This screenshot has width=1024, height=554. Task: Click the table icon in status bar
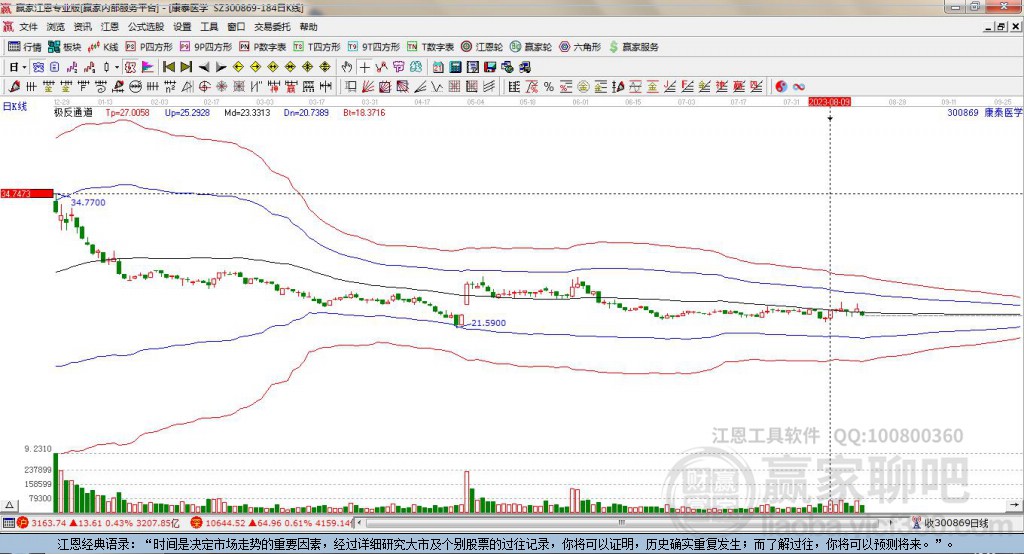tap(8, 523)
